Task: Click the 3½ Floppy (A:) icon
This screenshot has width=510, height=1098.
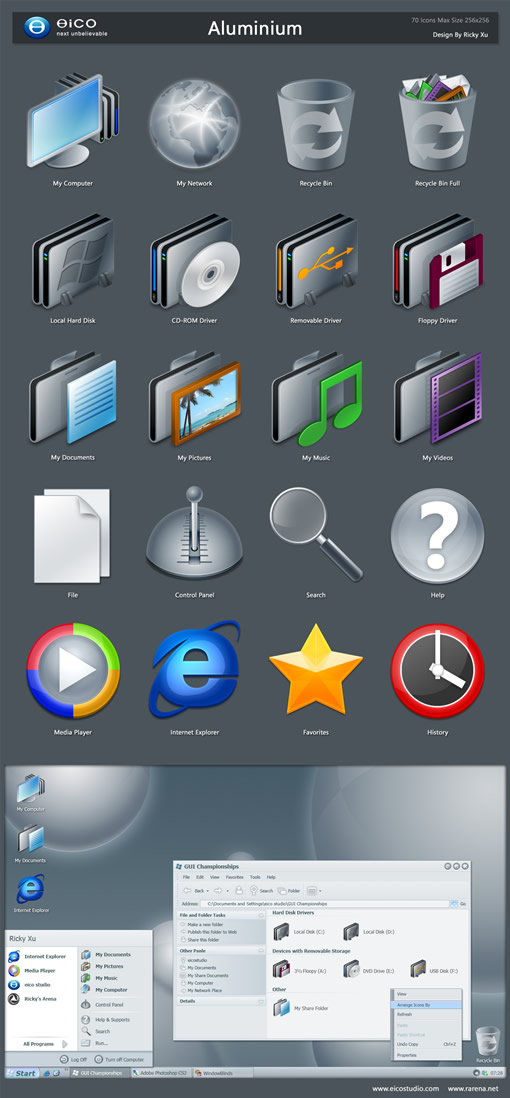Action: point(281,970)
